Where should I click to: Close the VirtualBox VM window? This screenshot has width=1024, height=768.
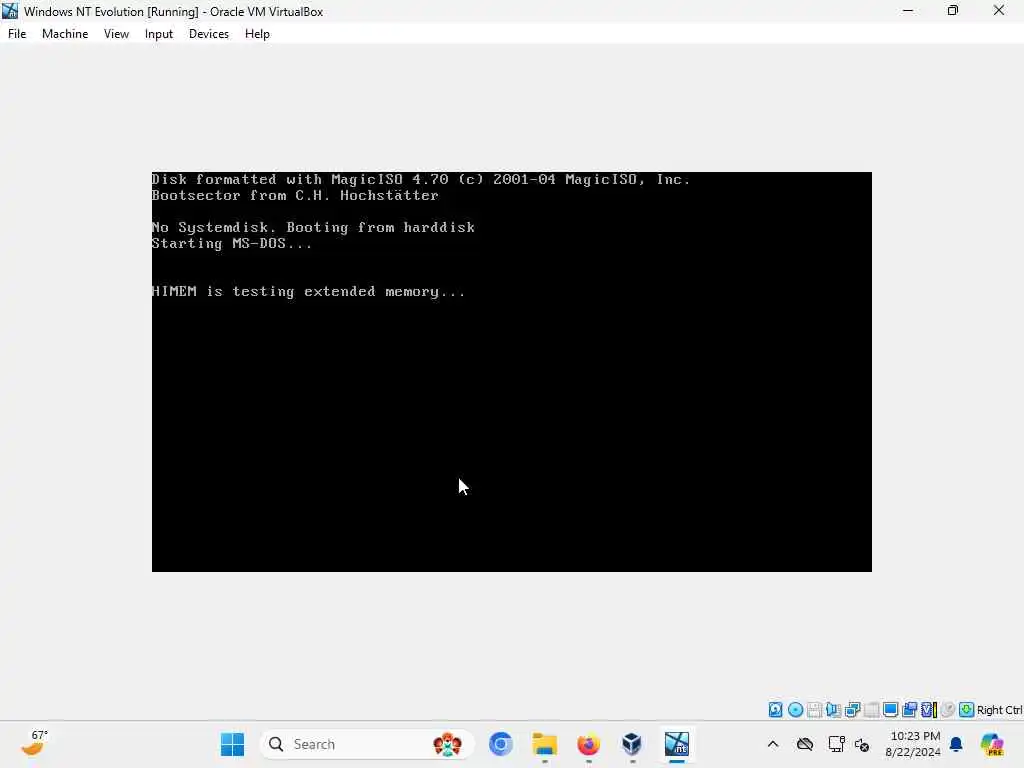[999, 11]
